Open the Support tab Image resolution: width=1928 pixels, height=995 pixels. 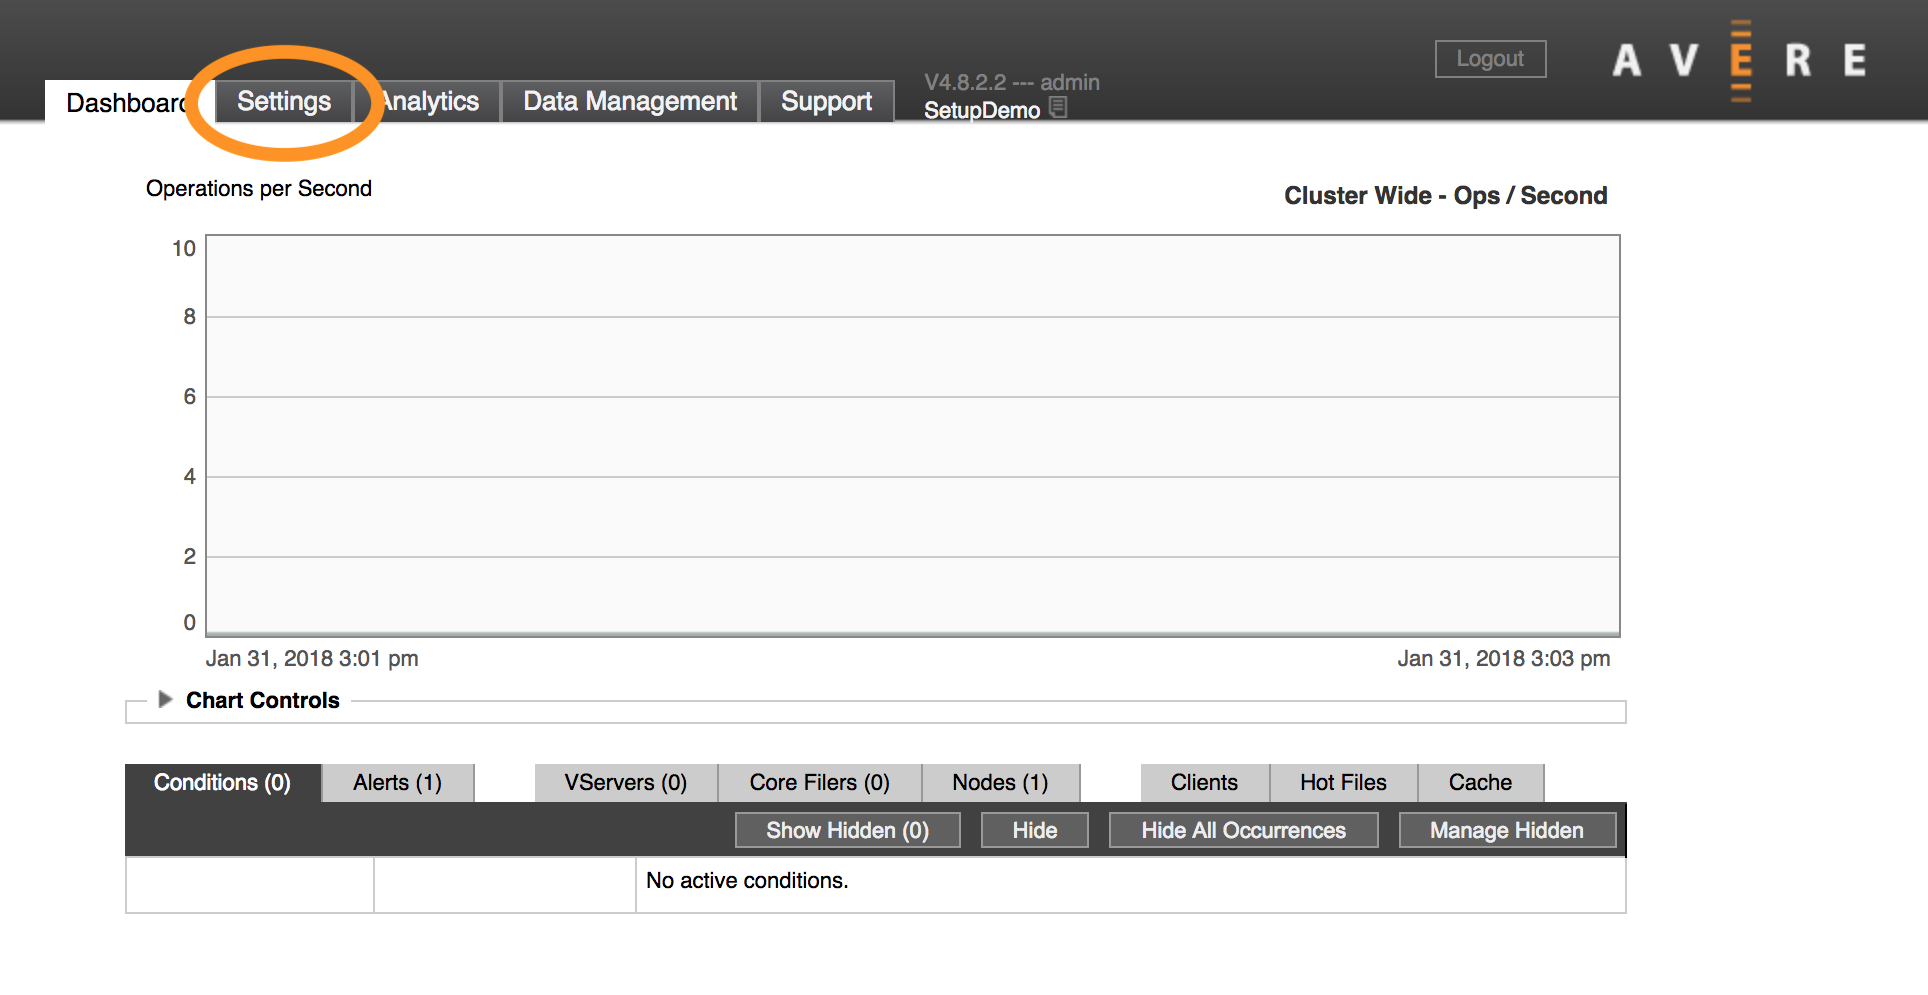click(826, 101)
